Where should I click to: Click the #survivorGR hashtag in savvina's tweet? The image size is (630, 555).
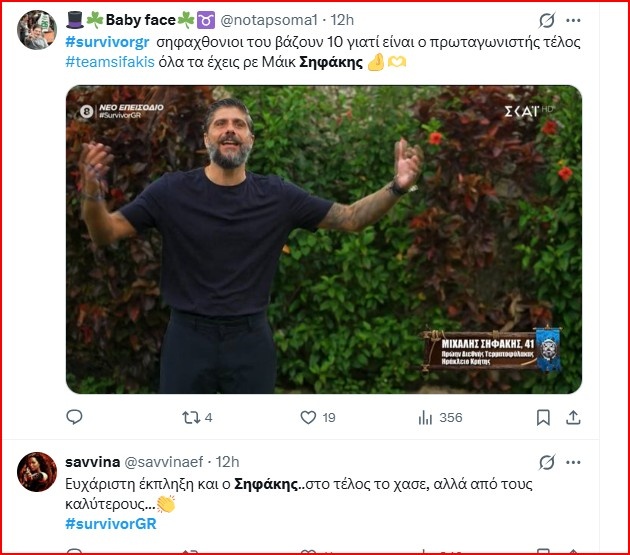[110, 524]
